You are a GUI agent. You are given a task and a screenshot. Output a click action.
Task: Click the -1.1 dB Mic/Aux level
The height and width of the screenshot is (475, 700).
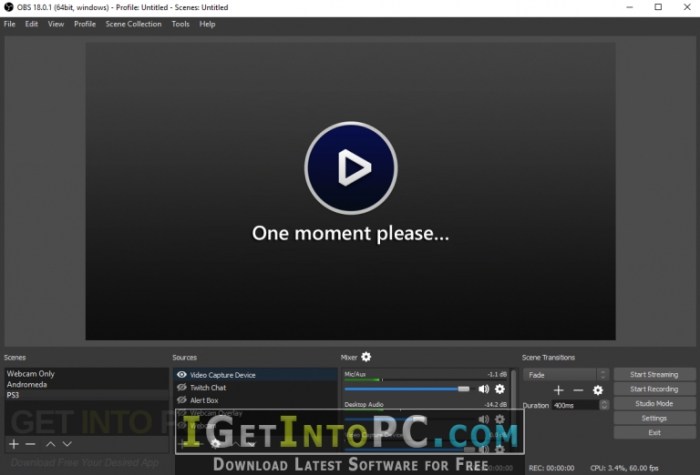point(497,374)
